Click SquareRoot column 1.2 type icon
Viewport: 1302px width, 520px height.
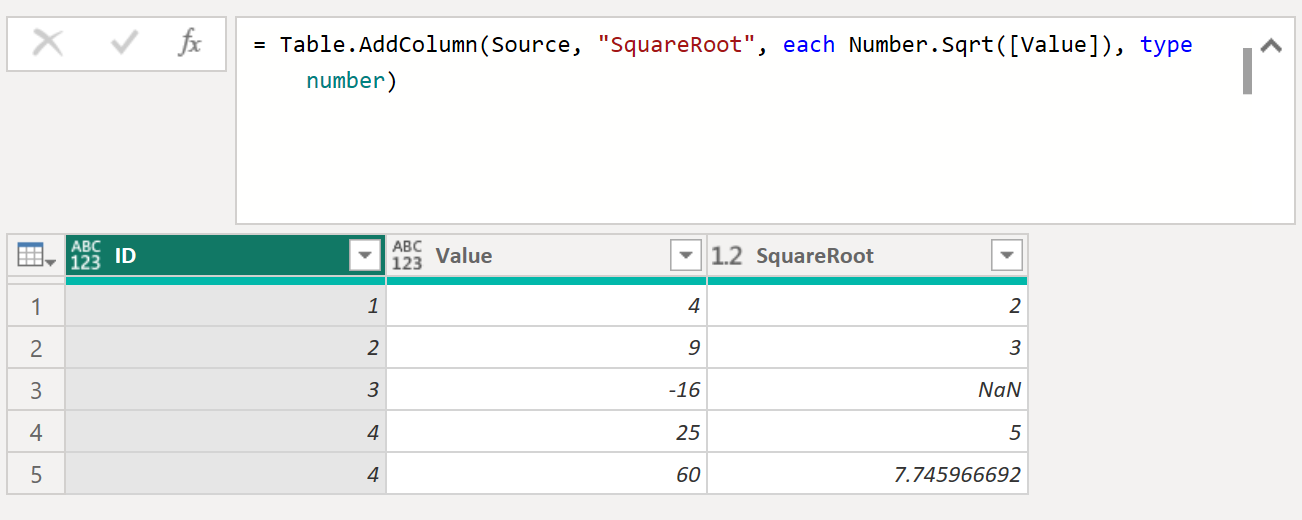727,256
